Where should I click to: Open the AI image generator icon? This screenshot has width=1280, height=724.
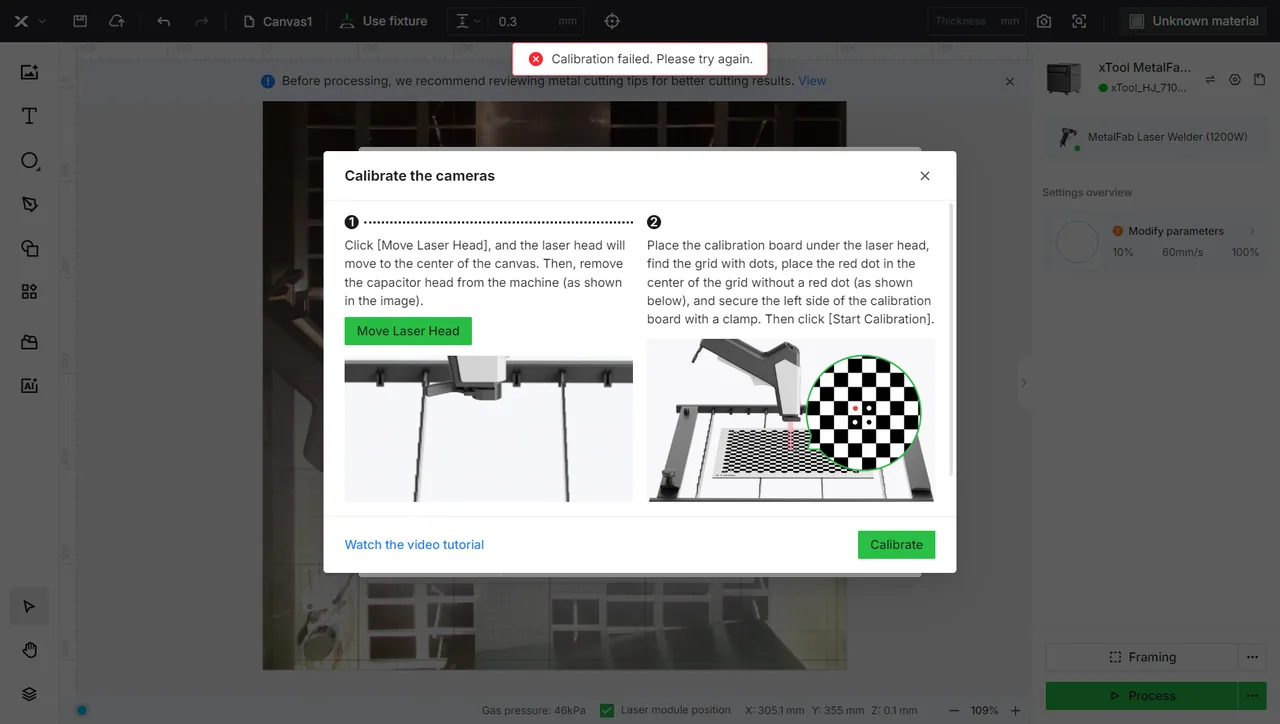pyautogui.click(x=29, y=385)
